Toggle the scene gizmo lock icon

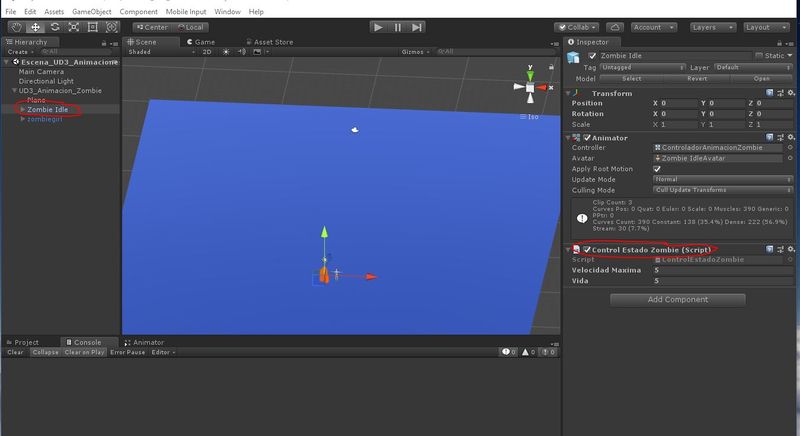551,67
